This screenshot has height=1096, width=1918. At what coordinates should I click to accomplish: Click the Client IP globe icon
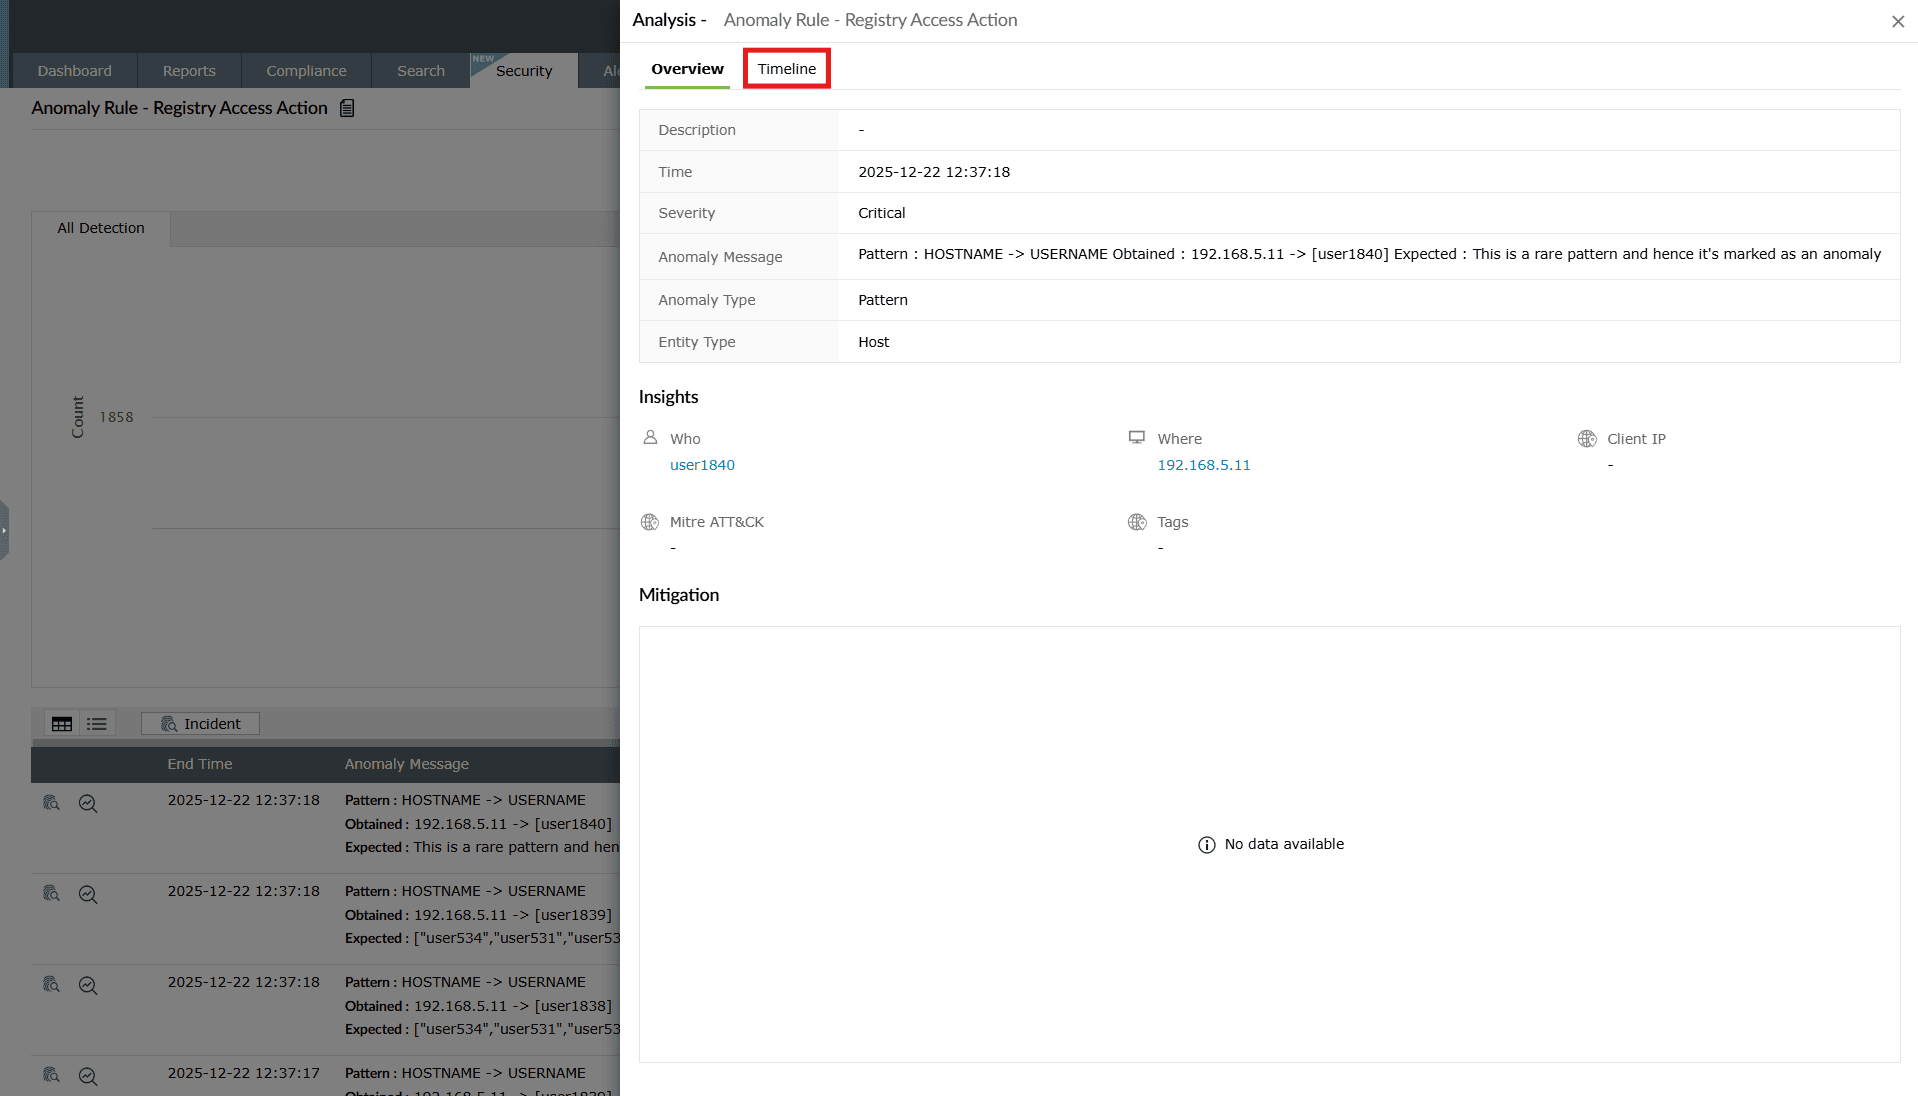coord(1586,438)
